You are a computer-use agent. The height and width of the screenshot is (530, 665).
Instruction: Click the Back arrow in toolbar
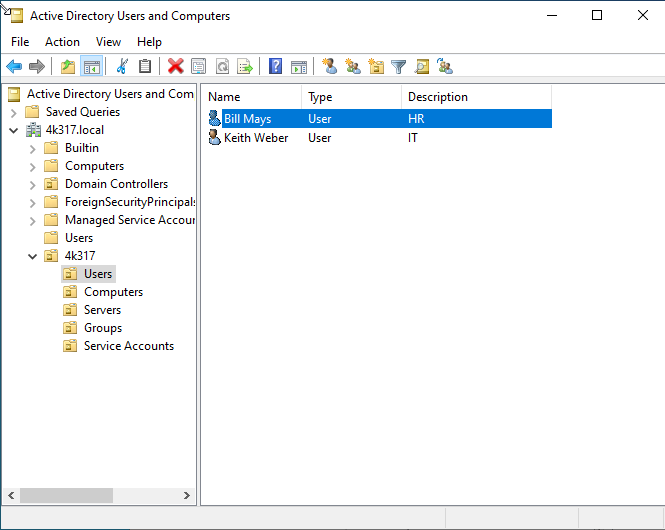[x=14, y=67]
